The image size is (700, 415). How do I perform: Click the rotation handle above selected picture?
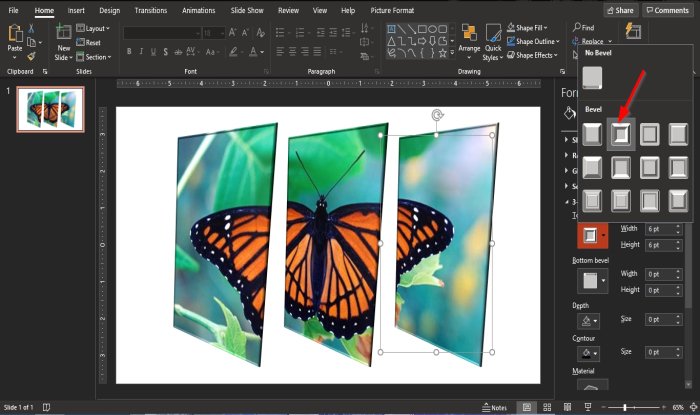pos(436,116)
